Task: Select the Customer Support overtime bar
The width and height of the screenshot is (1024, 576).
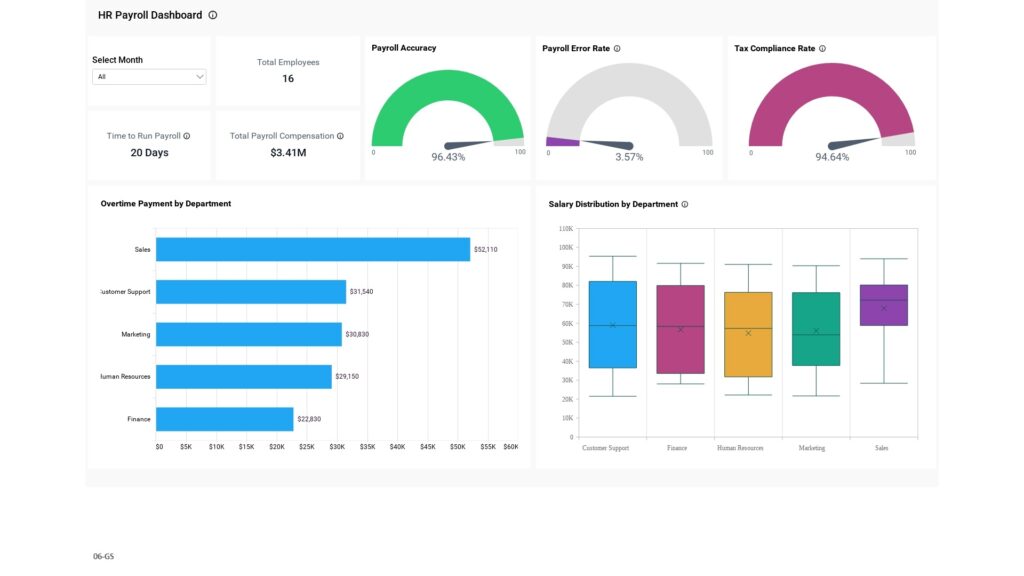Action: click(250, 291)
